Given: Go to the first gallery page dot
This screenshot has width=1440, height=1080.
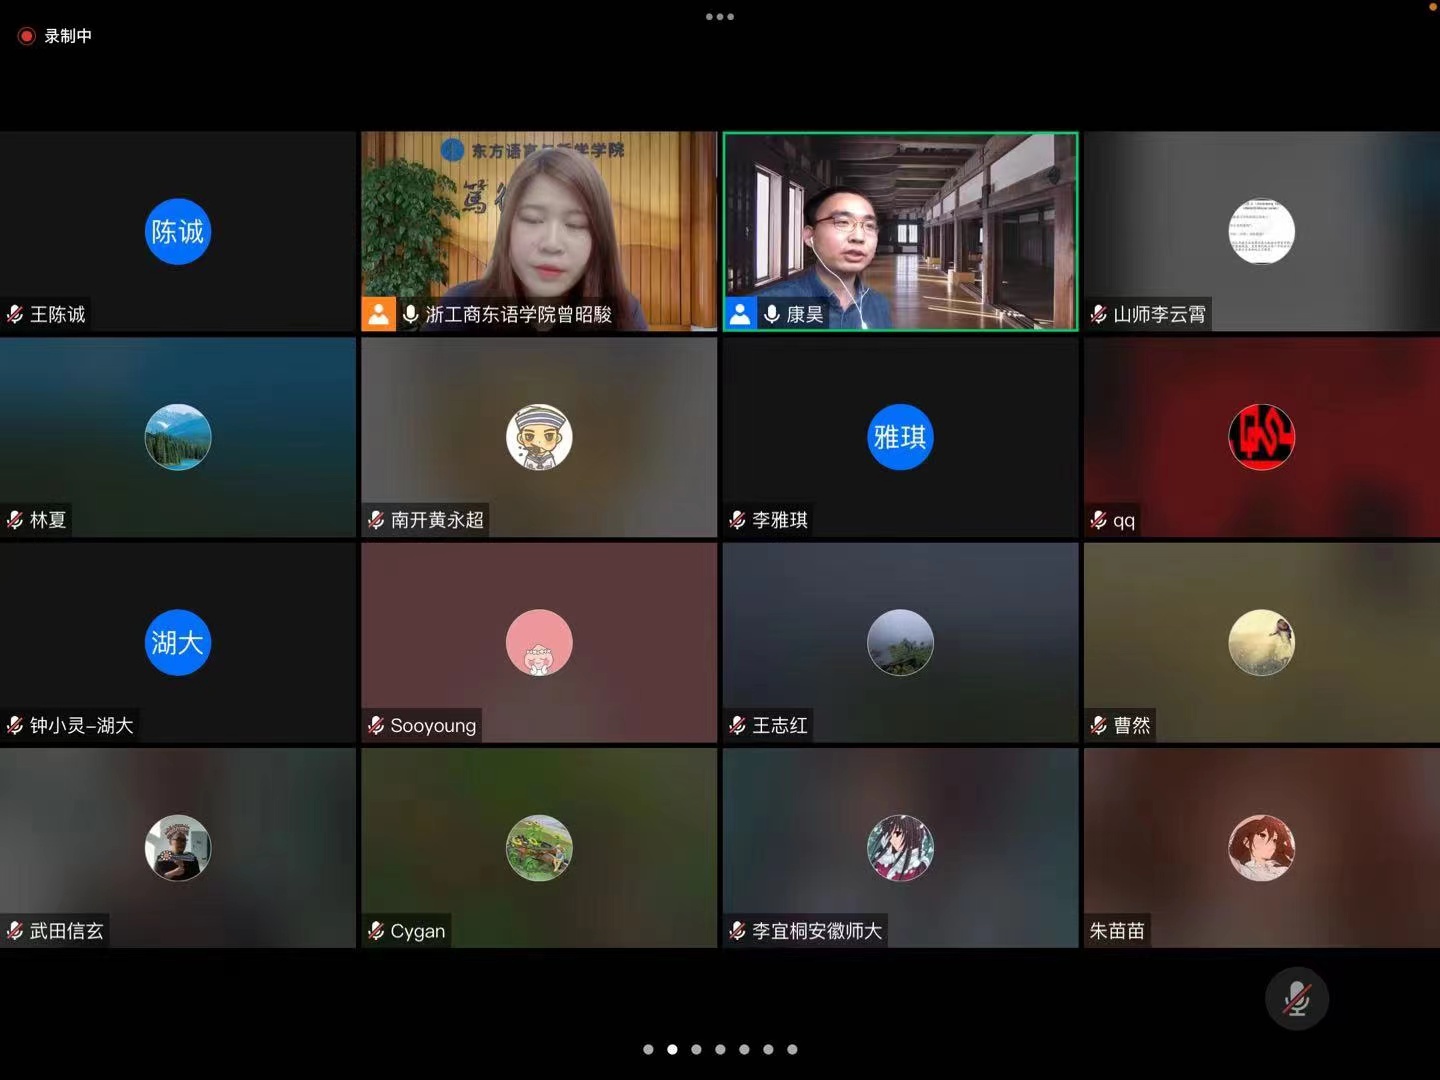Looking at the screenshot, I should pos(648,1049).
